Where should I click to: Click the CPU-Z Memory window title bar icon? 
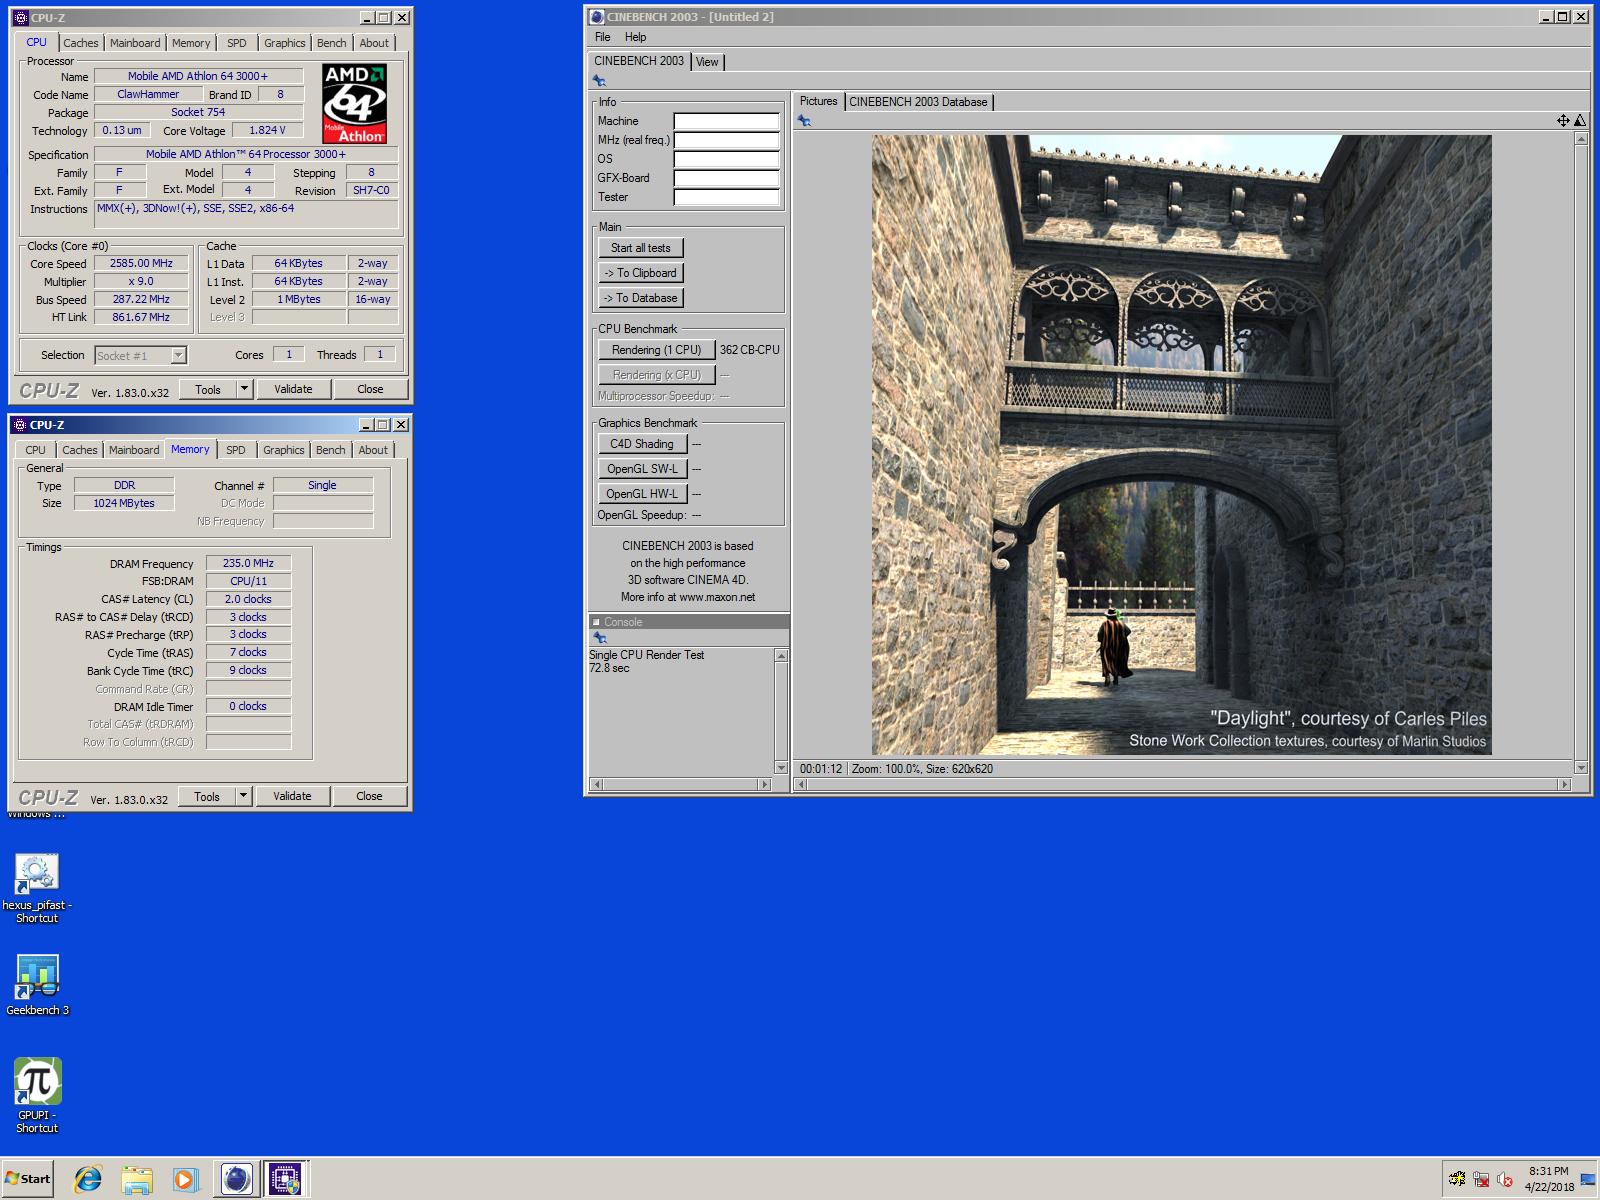(20, 425)
